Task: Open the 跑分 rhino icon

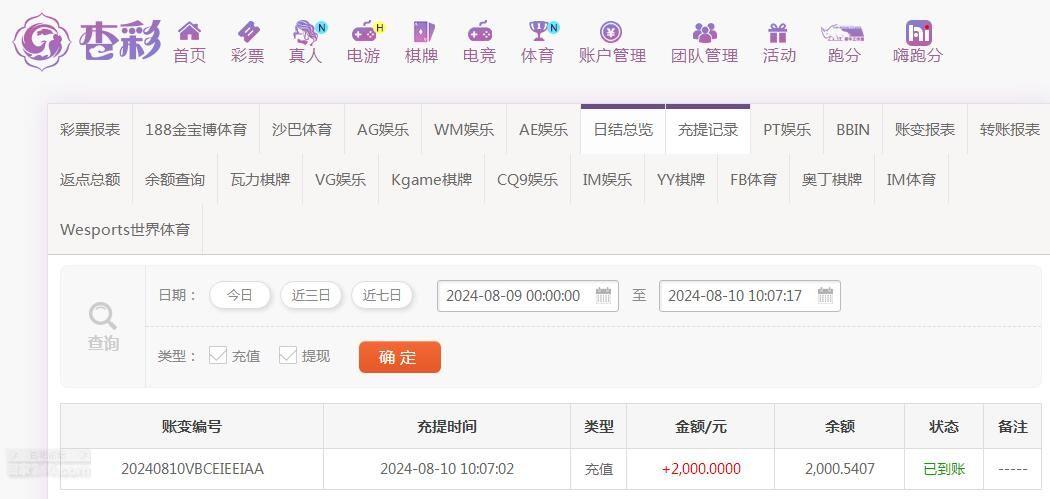Action: click(842, 32)
